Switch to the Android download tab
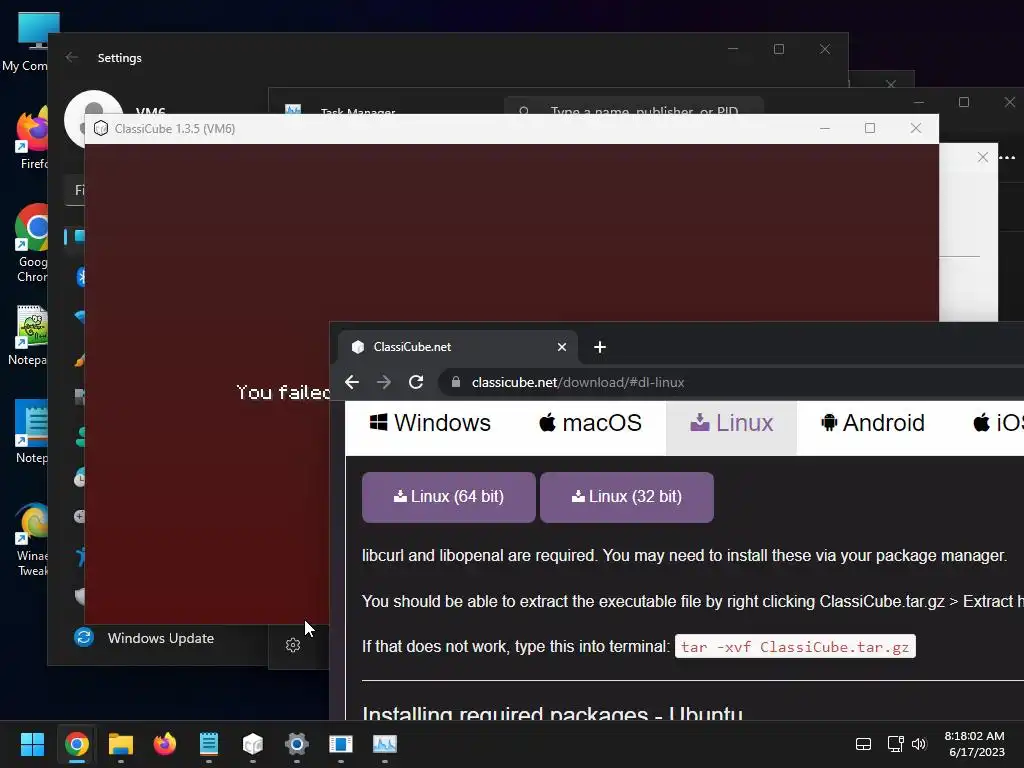The image size is (1024, 768). (x=872, y=423)
